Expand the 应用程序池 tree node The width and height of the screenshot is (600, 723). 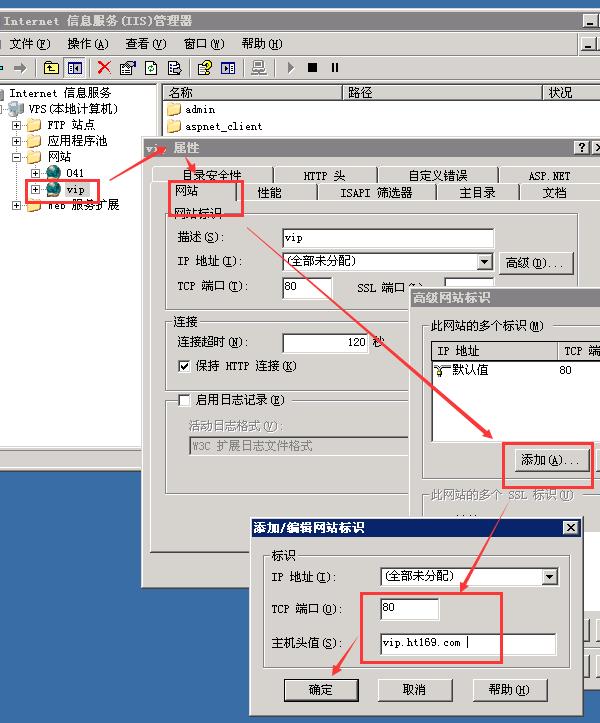click(17, 141)
